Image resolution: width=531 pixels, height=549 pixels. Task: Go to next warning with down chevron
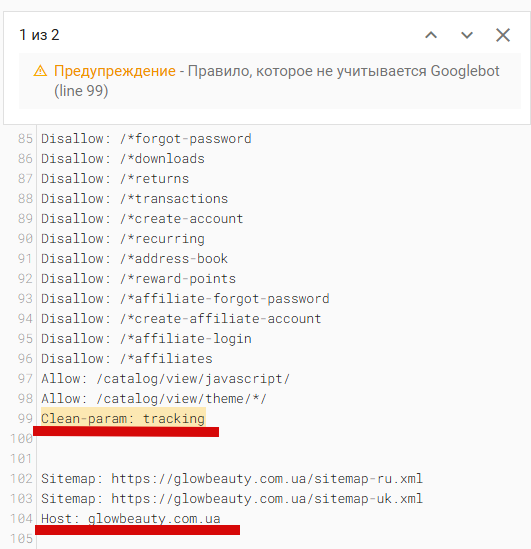(467, 35)
